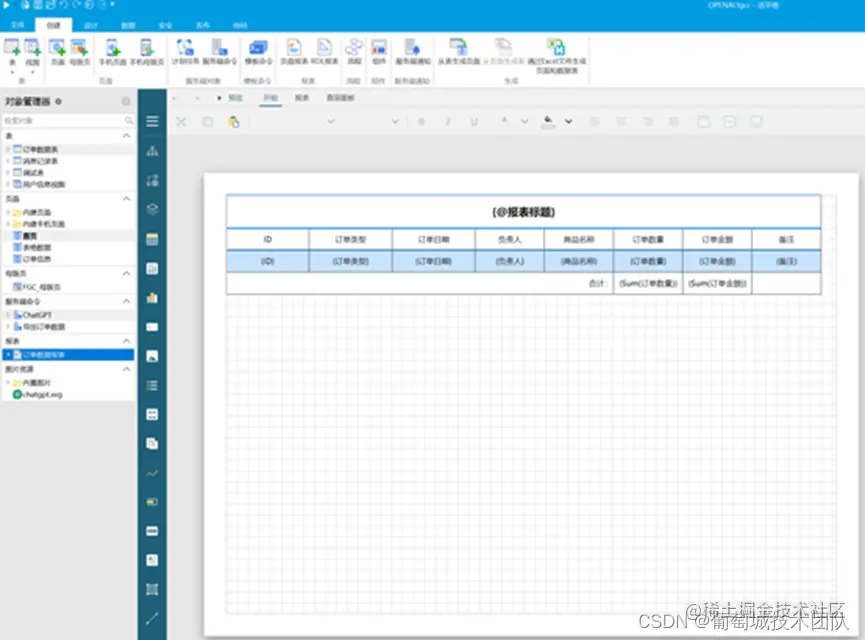
Task: Toggle Bold formatting in the report toolbar
Action: 421,121
